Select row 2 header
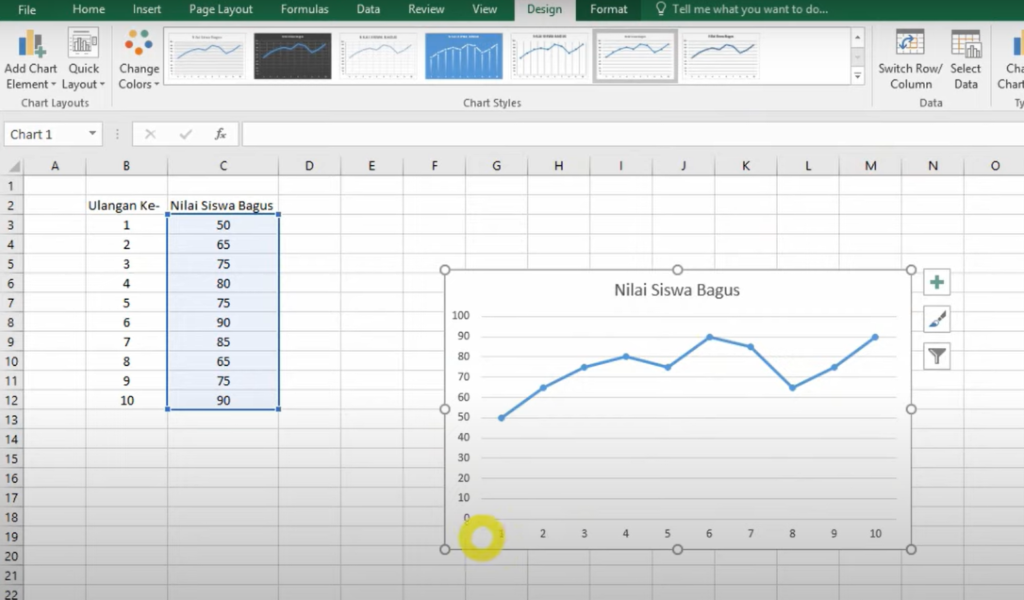 [x=11, y=205]
